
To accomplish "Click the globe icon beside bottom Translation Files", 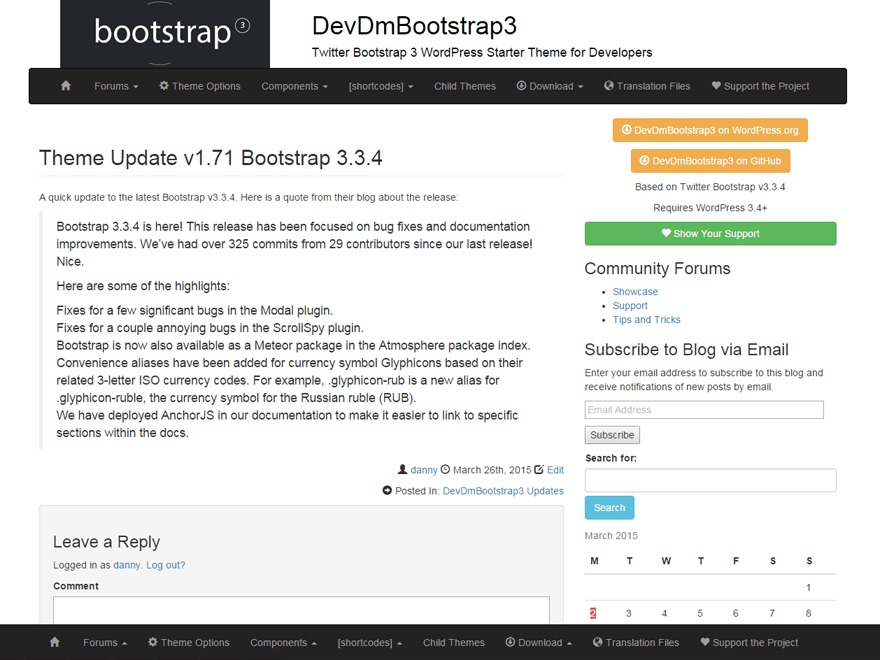I will (598, 641).
